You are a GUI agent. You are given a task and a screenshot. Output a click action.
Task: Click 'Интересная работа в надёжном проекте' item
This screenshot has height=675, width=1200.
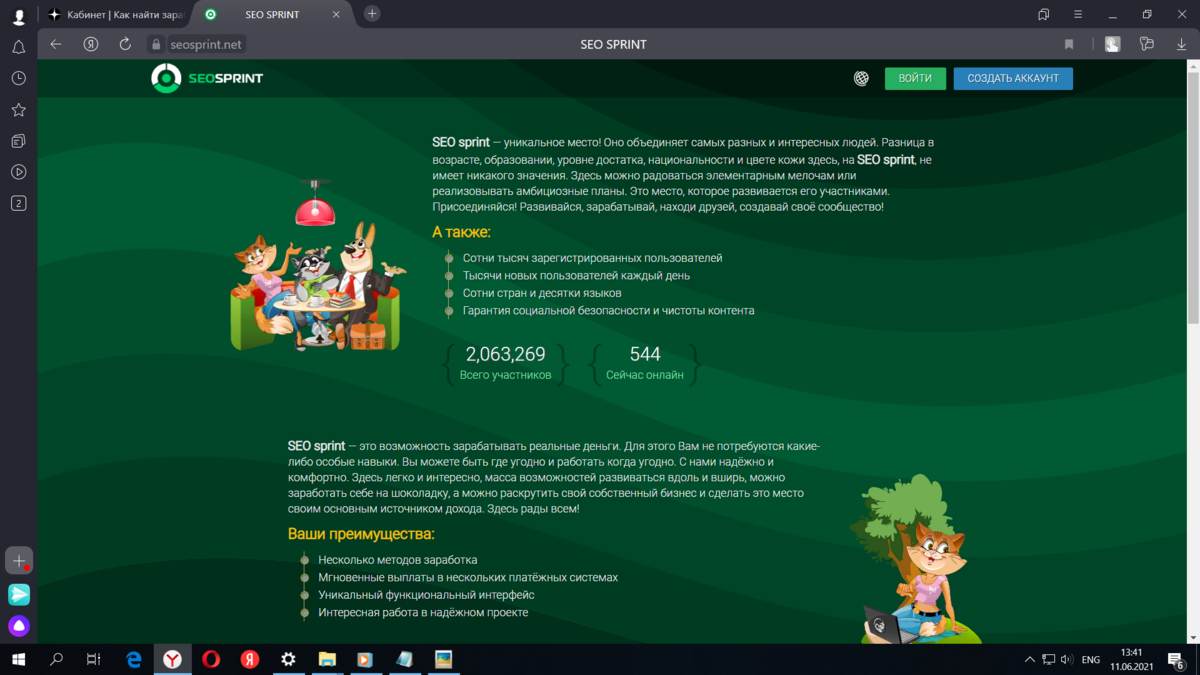[423, 613]
